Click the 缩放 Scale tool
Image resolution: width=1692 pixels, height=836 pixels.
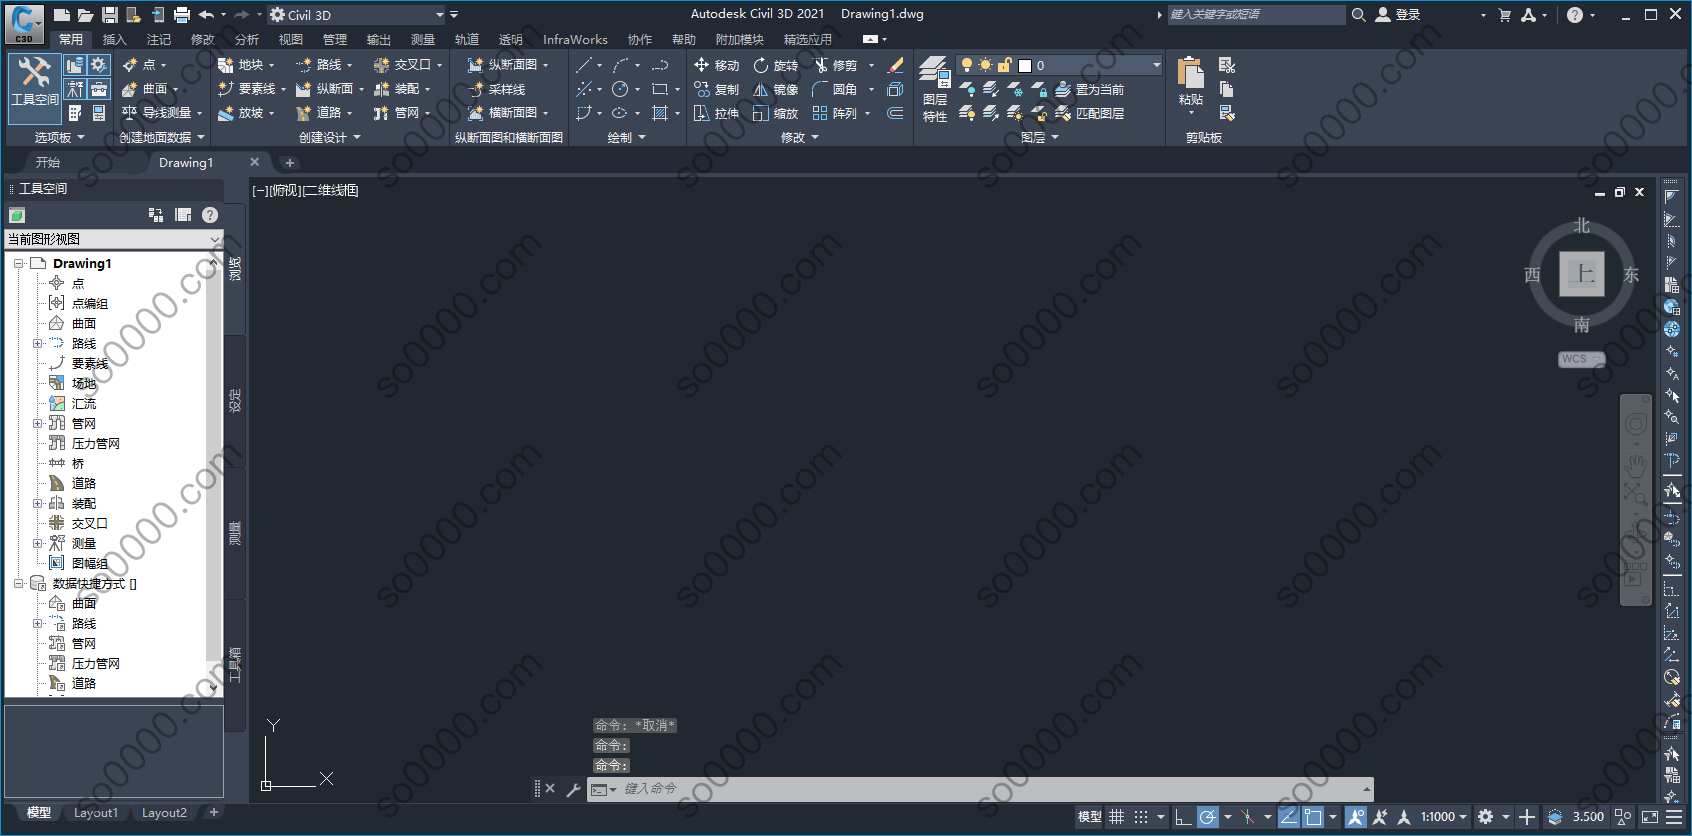(776, 113)
